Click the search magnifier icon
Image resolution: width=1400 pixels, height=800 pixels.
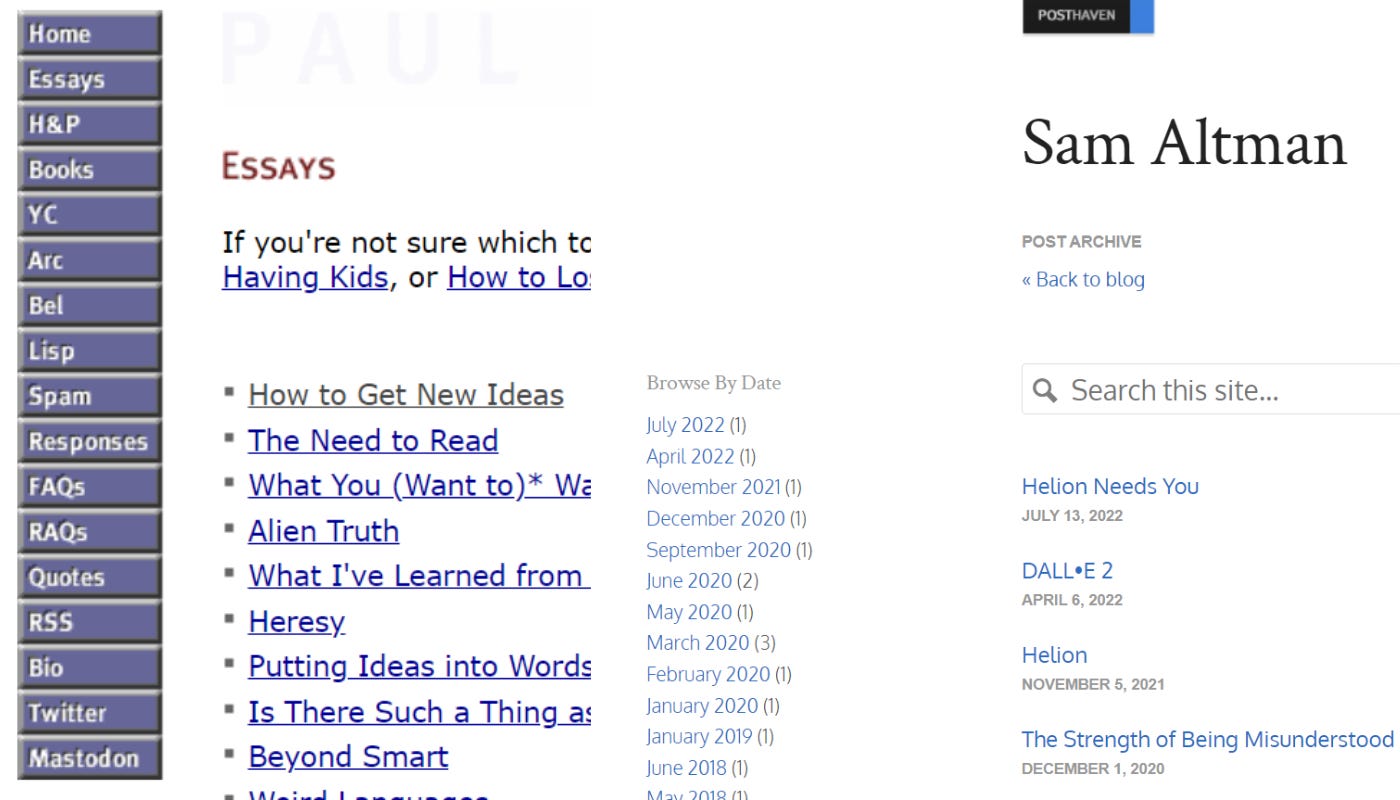tap(1045, 390)
